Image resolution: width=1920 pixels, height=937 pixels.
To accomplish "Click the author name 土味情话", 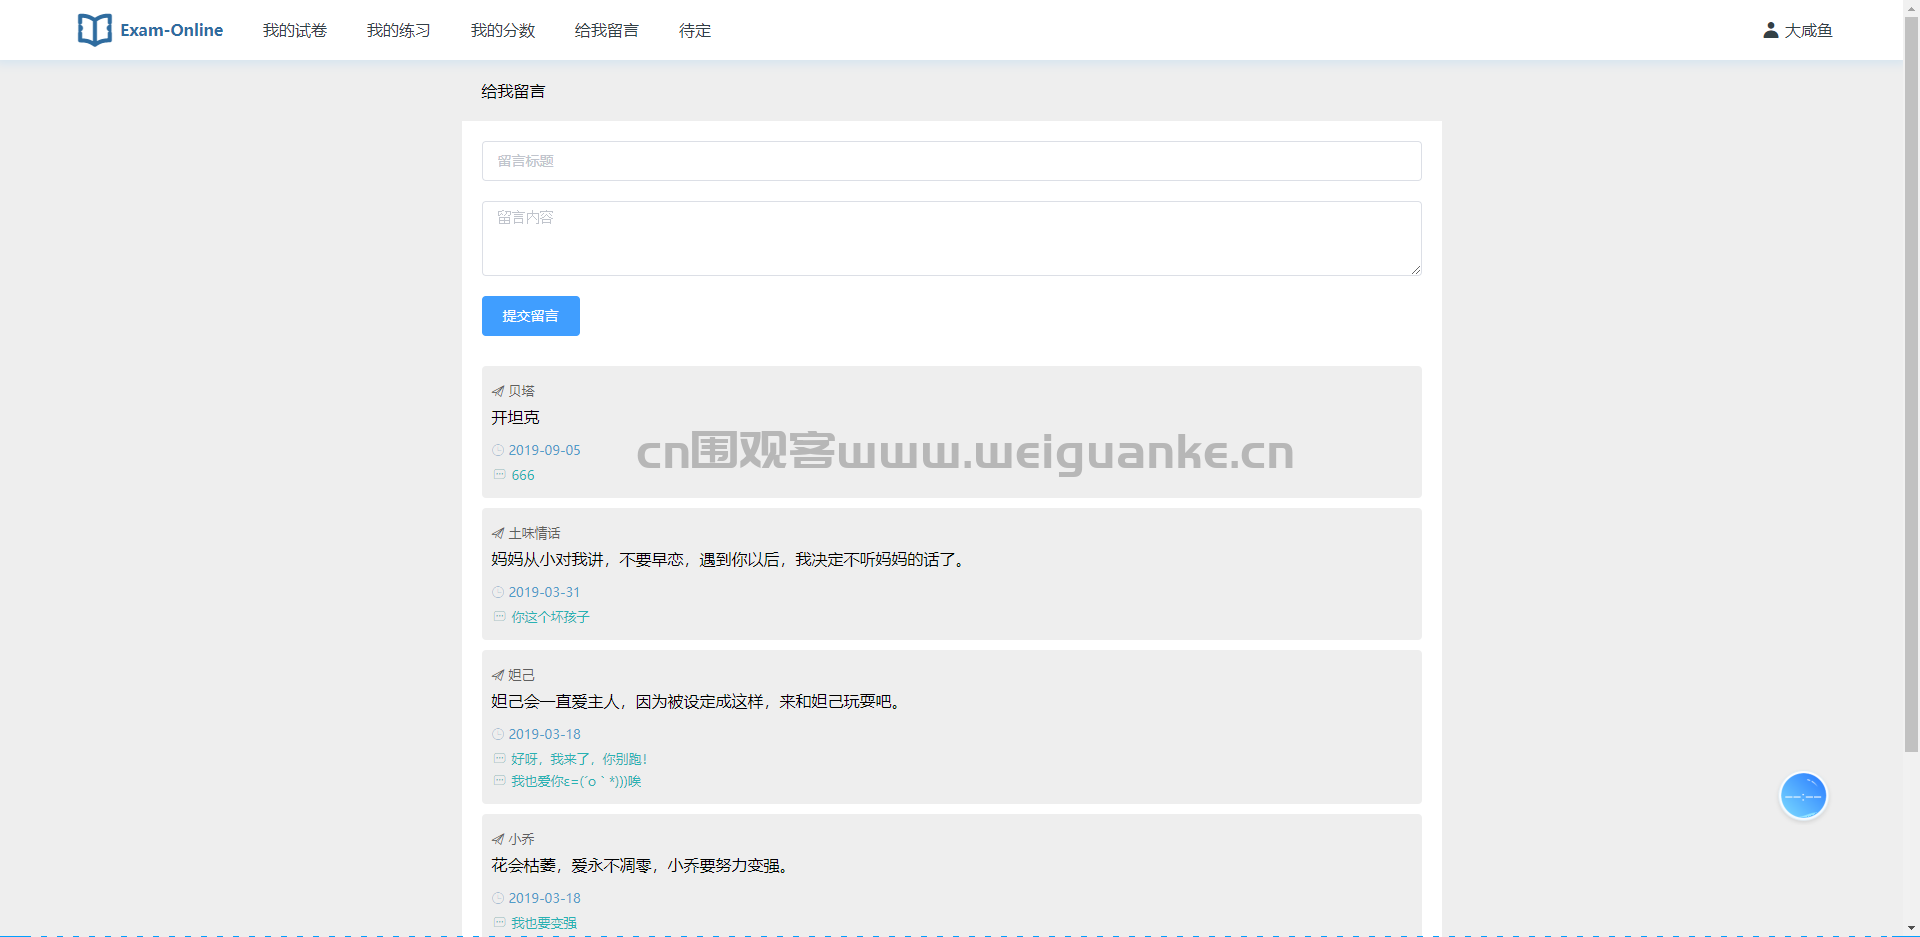I will [x=534, y=533].
